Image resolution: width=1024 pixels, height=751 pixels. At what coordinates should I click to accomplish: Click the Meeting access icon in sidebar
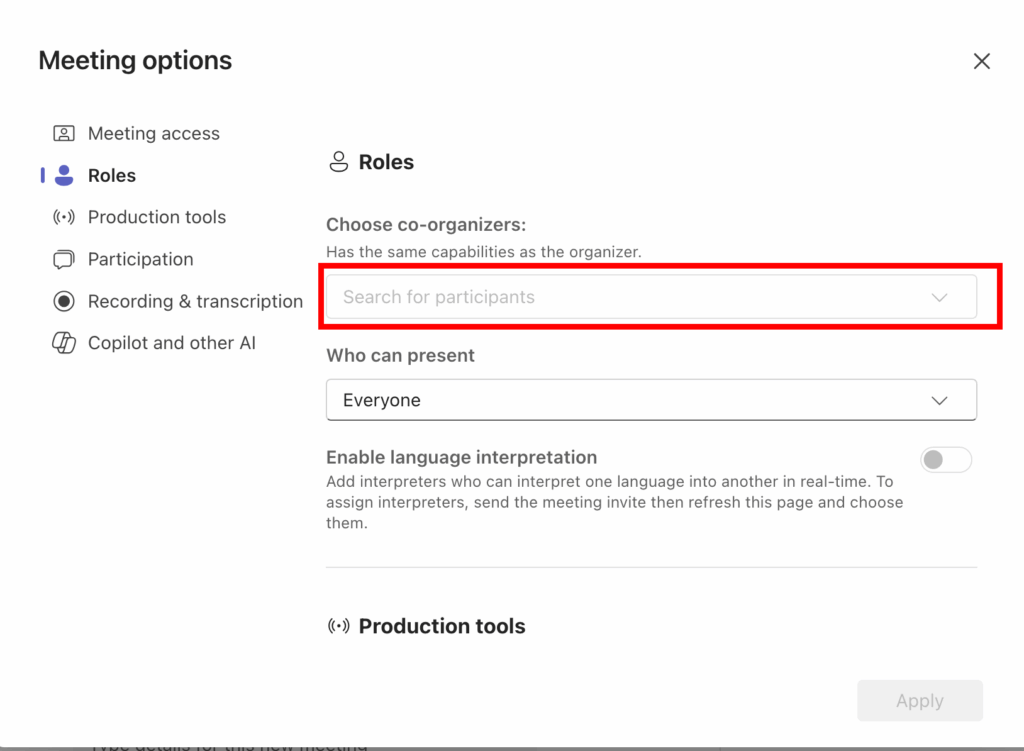64,133
